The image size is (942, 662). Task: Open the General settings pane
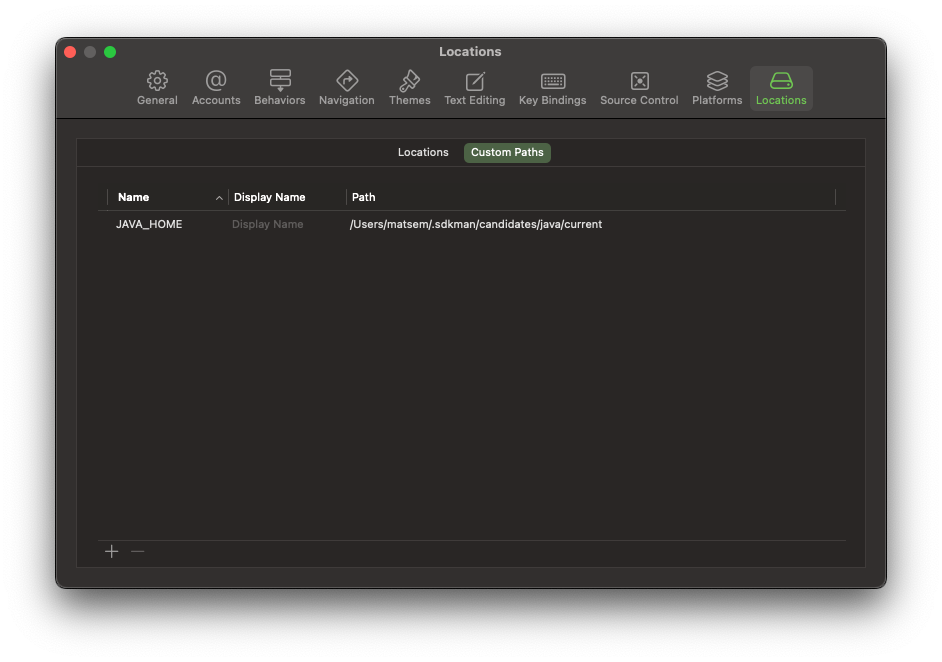pos(157,88)
